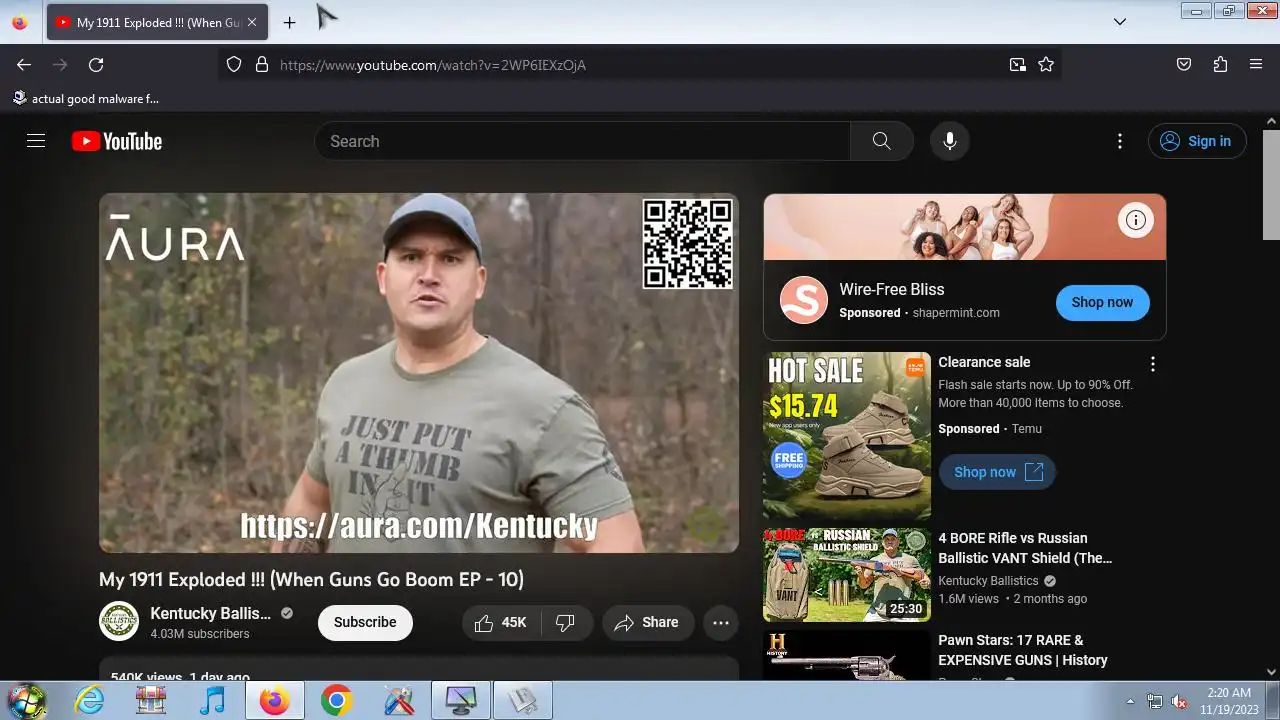
Task: Open Firefox application menu
Action: pyautogui.click(x=1256, y=65)
